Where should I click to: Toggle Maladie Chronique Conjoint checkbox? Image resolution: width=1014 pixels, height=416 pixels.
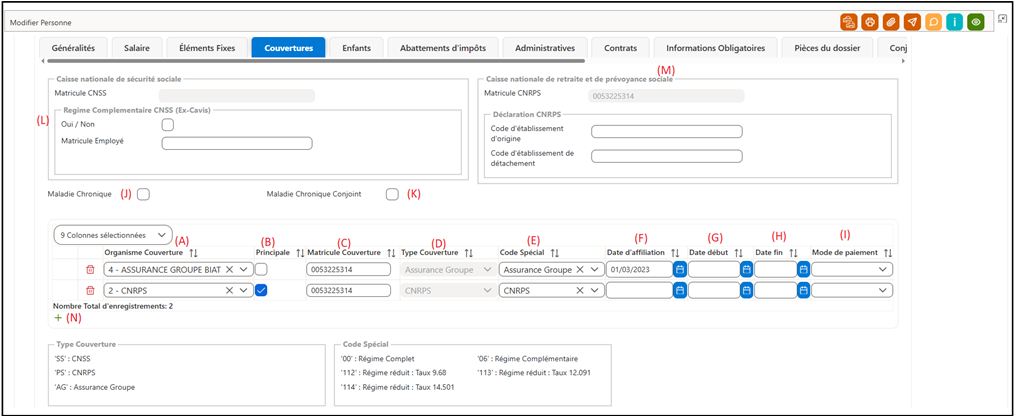pos(392,194)
